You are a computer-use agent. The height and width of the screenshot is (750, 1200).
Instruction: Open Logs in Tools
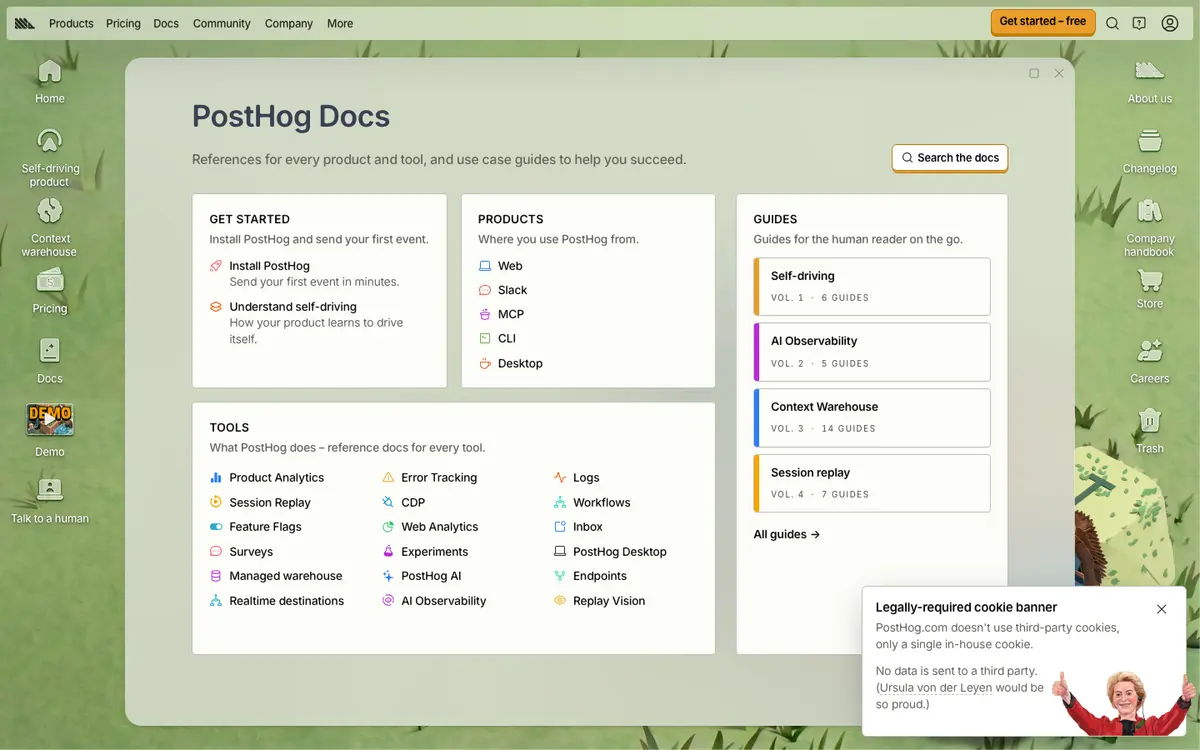[x=586, y=478]
